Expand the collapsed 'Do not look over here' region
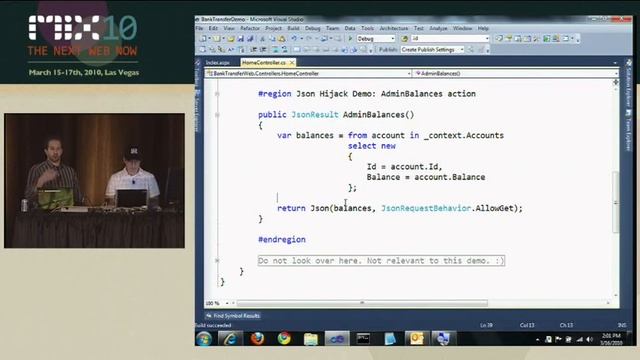The width and height of the screenshot is (640, 360). [217, 260]
